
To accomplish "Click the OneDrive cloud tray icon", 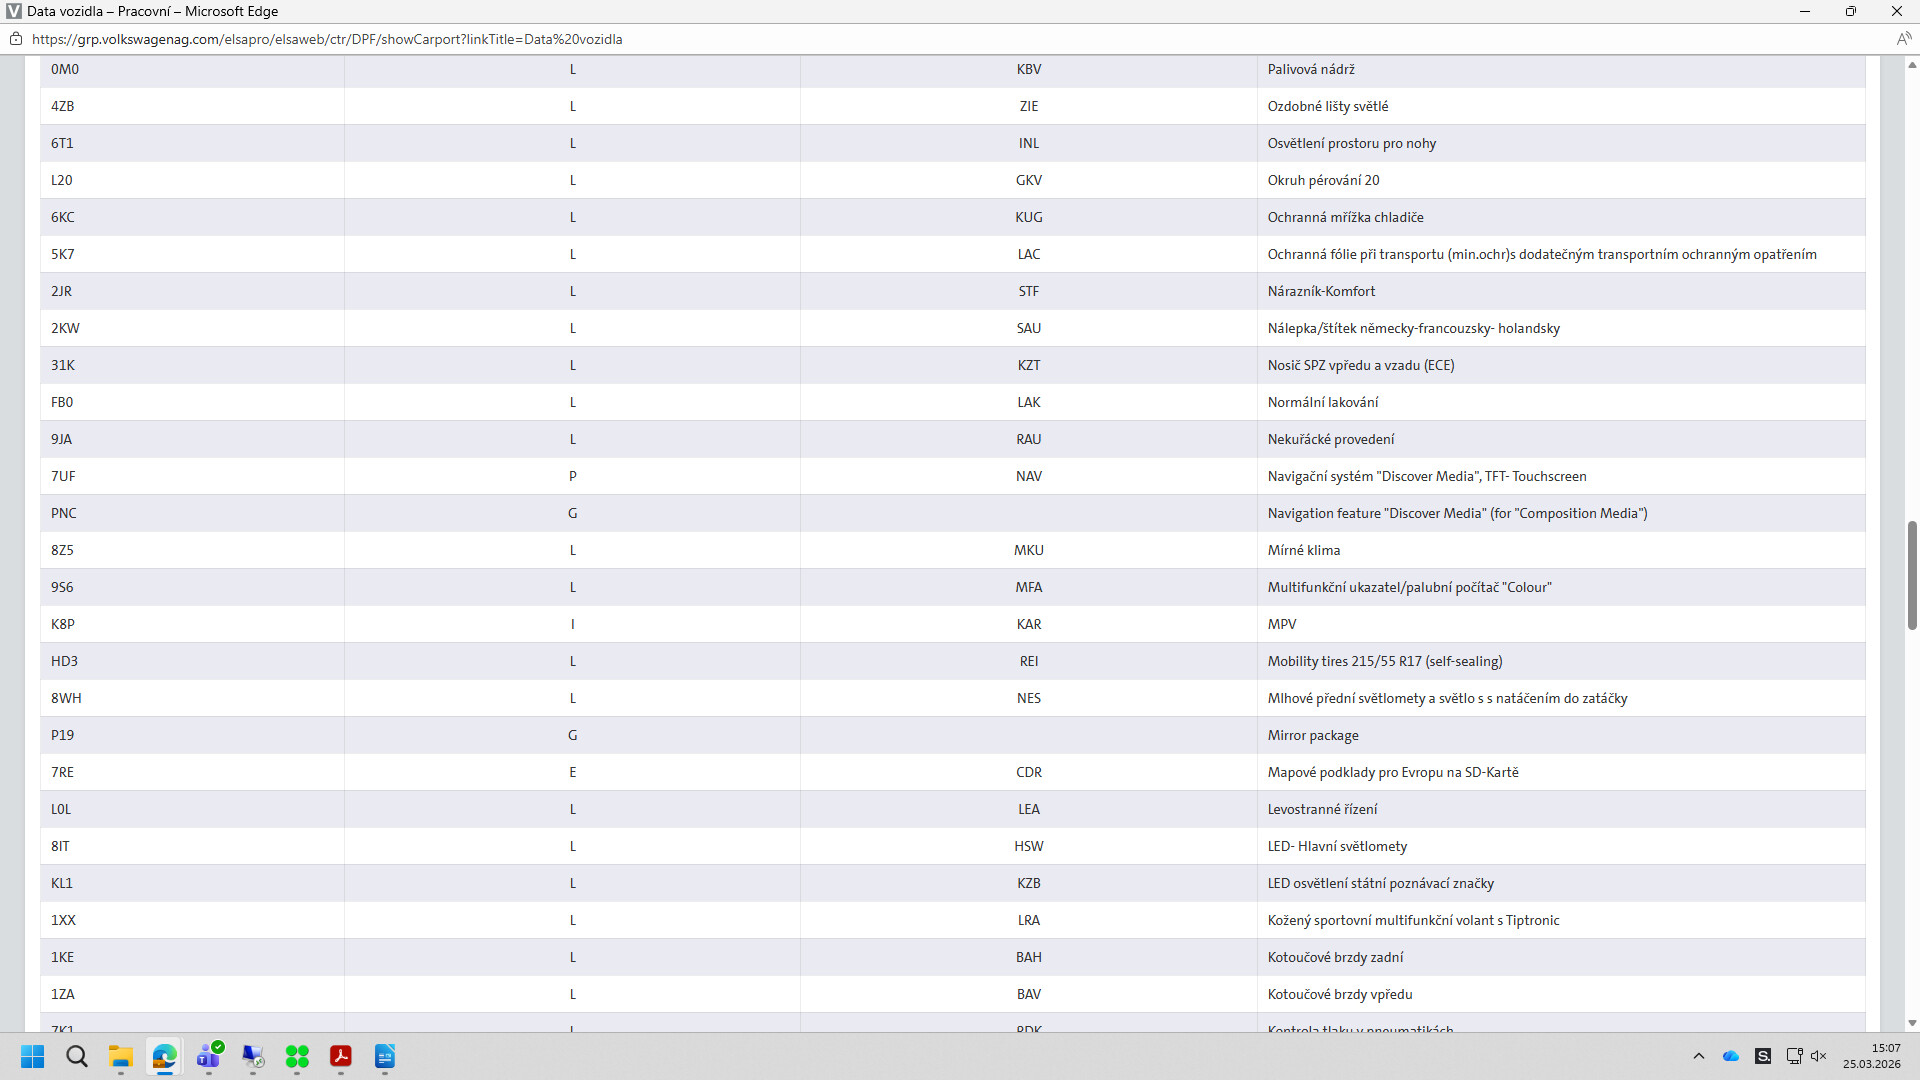I will [1731, 1056].
